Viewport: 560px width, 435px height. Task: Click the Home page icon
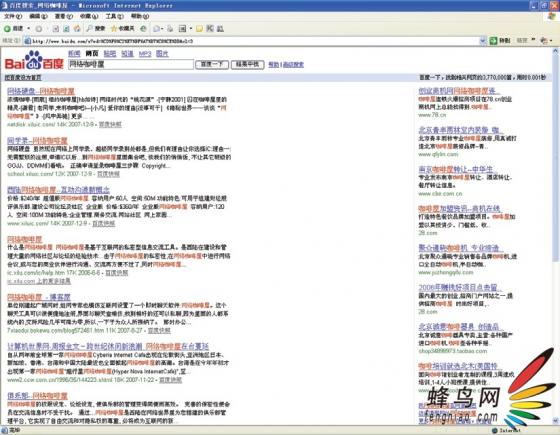coord(77,29)
